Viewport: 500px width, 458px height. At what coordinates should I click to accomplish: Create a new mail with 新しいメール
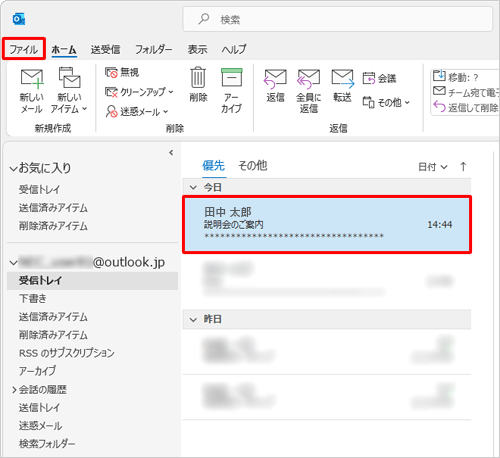(x=31, y=91)
